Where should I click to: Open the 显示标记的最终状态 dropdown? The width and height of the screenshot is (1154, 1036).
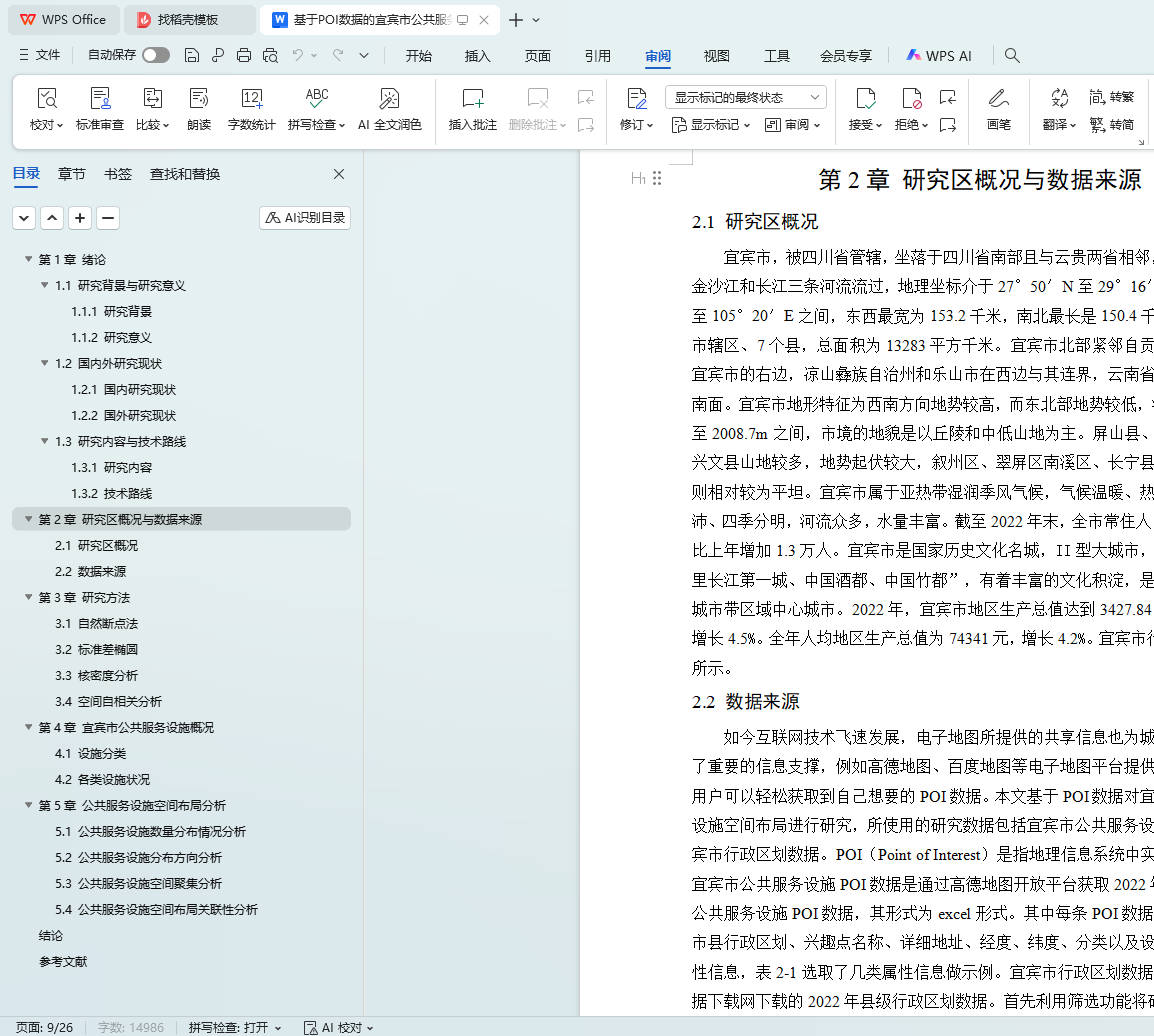click(x=745, y=98)
